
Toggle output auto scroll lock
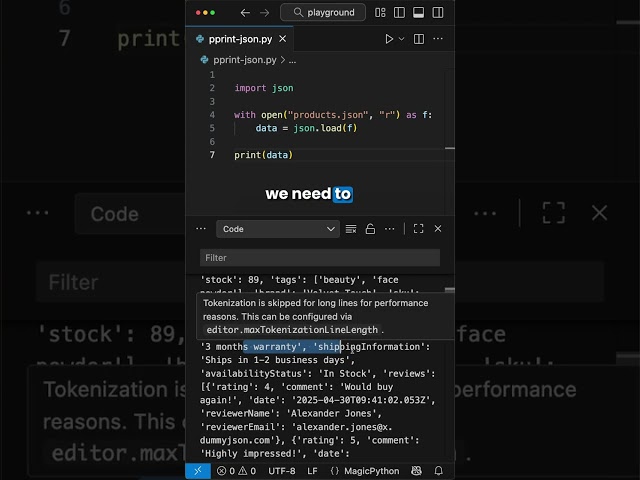click(x=370, y=229)
